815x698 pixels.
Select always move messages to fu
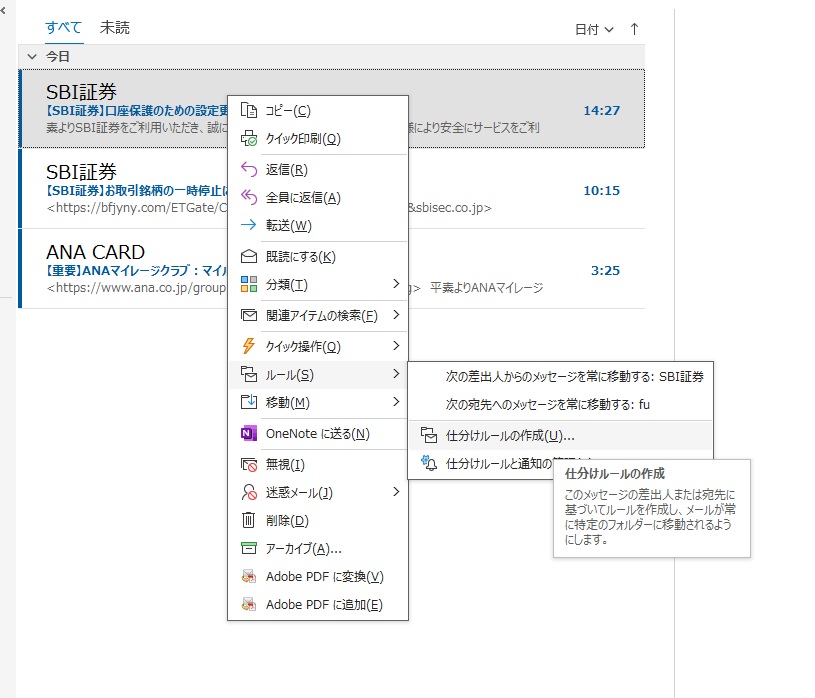[x=560, y=404]
